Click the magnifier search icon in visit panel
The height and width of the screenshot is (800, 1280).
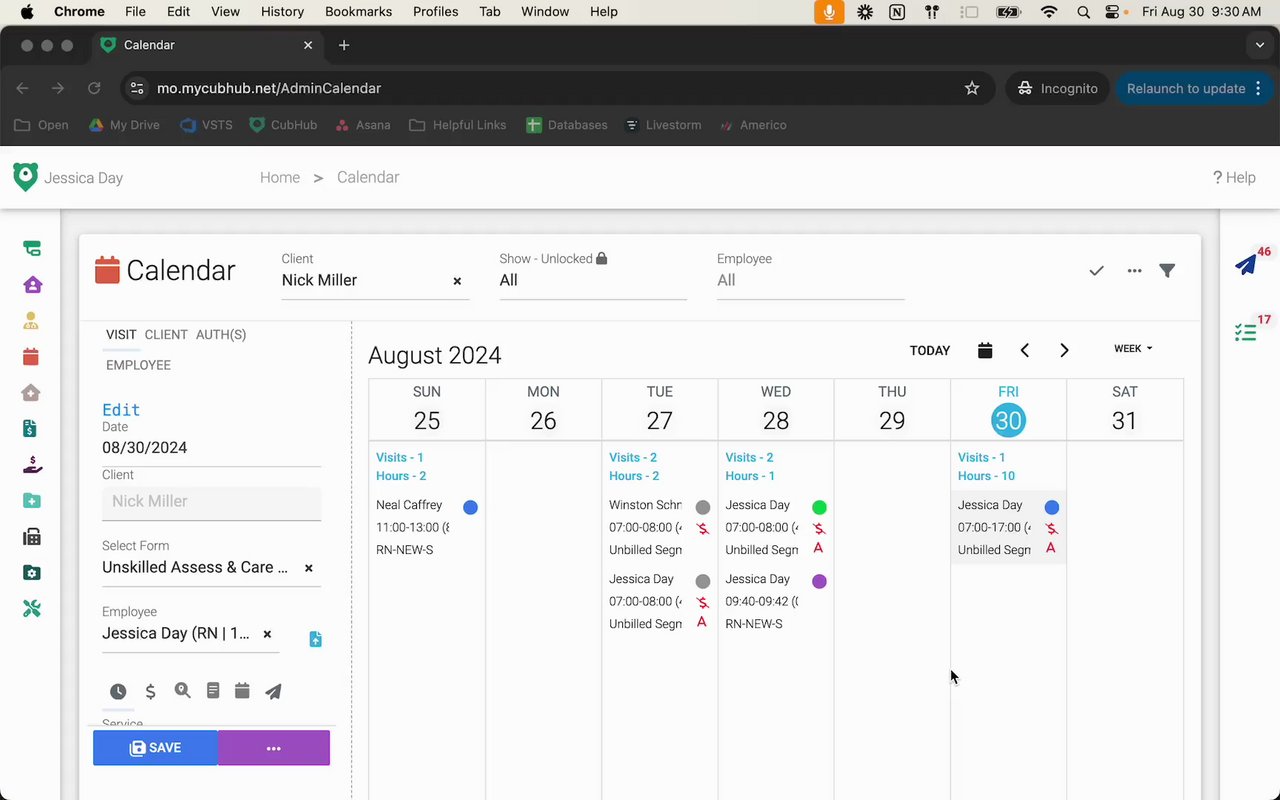[182, 690]
